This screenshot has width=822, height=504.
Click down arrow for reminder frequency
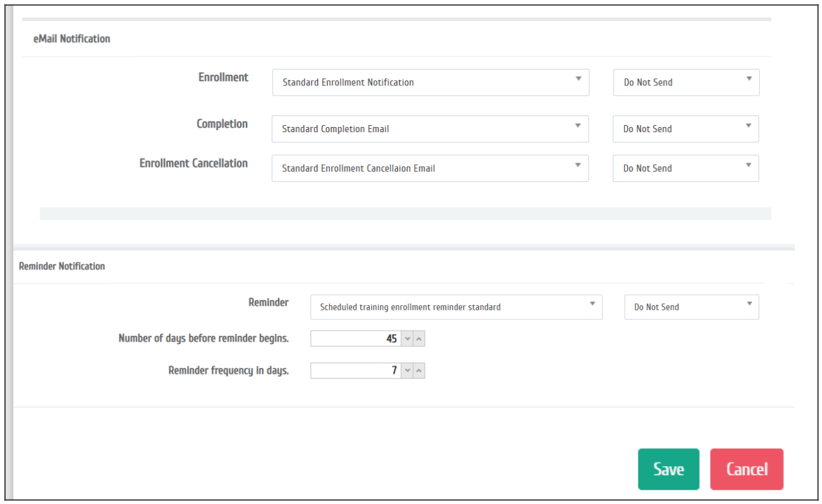coord(406,371)
